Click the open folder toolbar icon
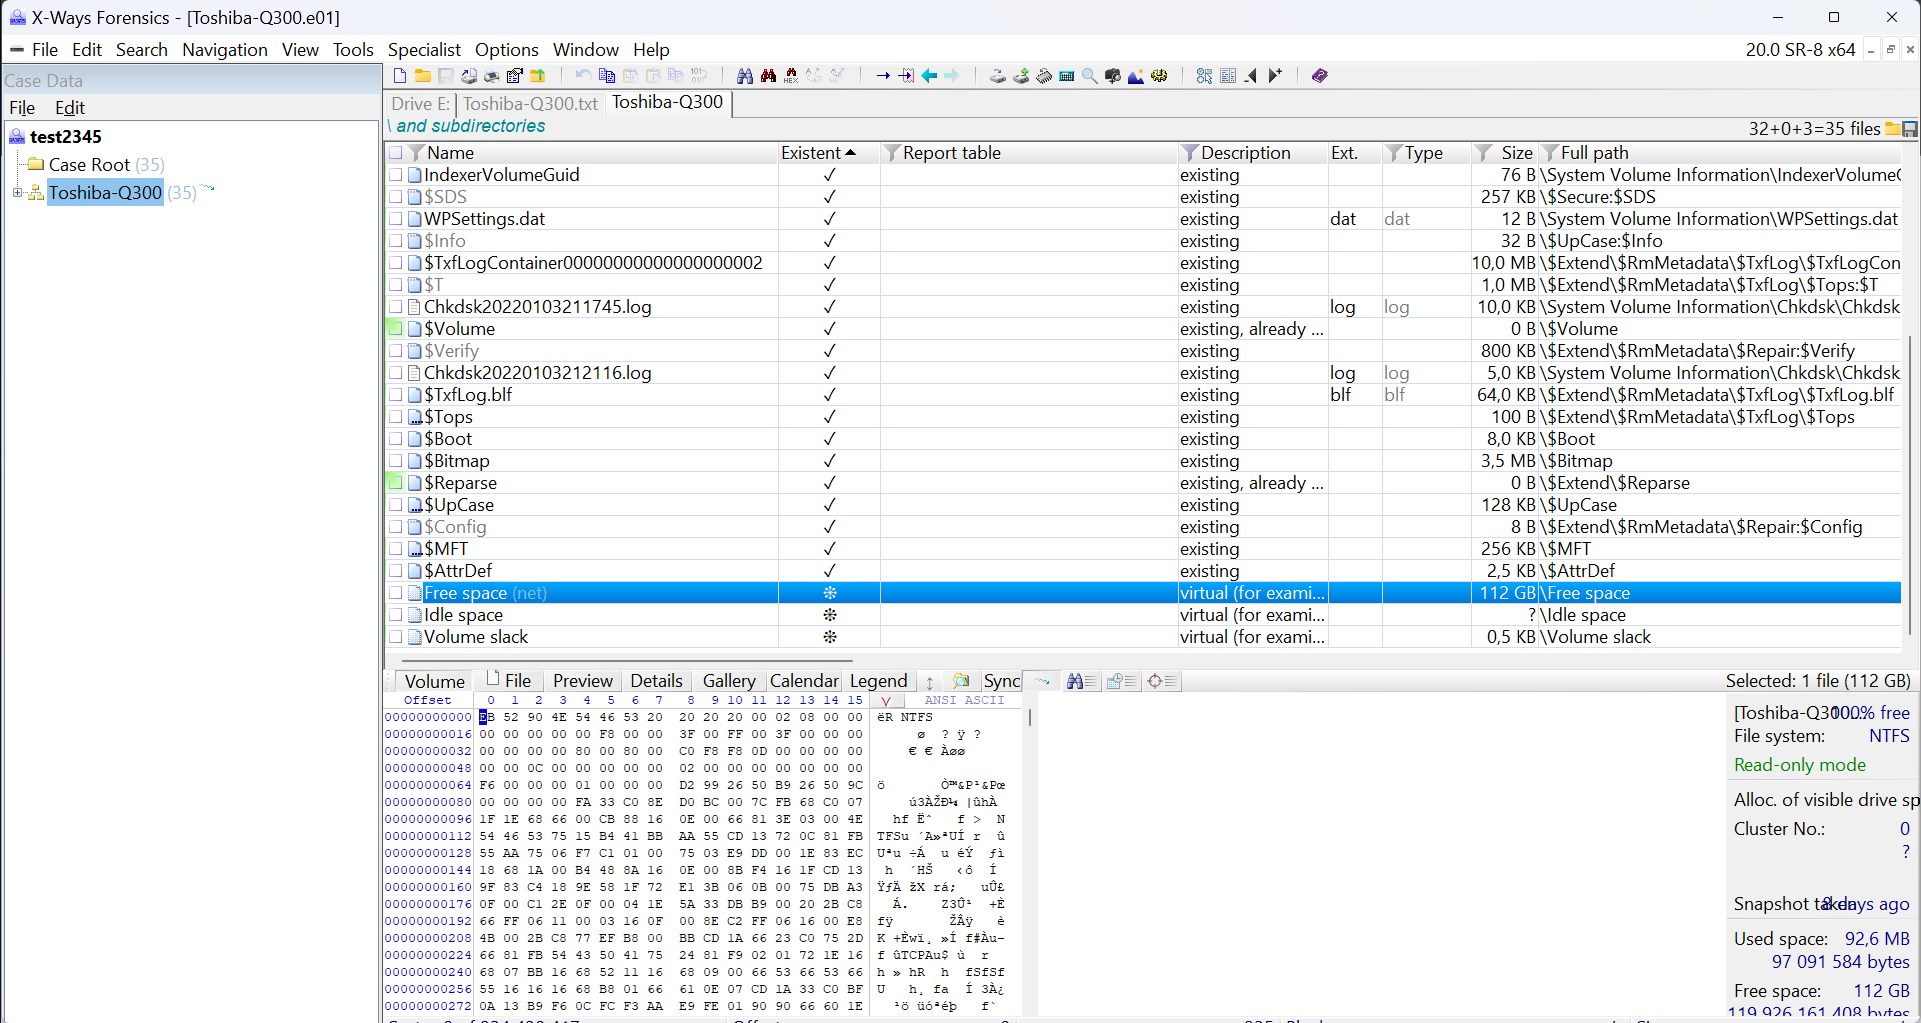Image resolution: width=1921 pixels, height=1023 pixels. [423, 76]
